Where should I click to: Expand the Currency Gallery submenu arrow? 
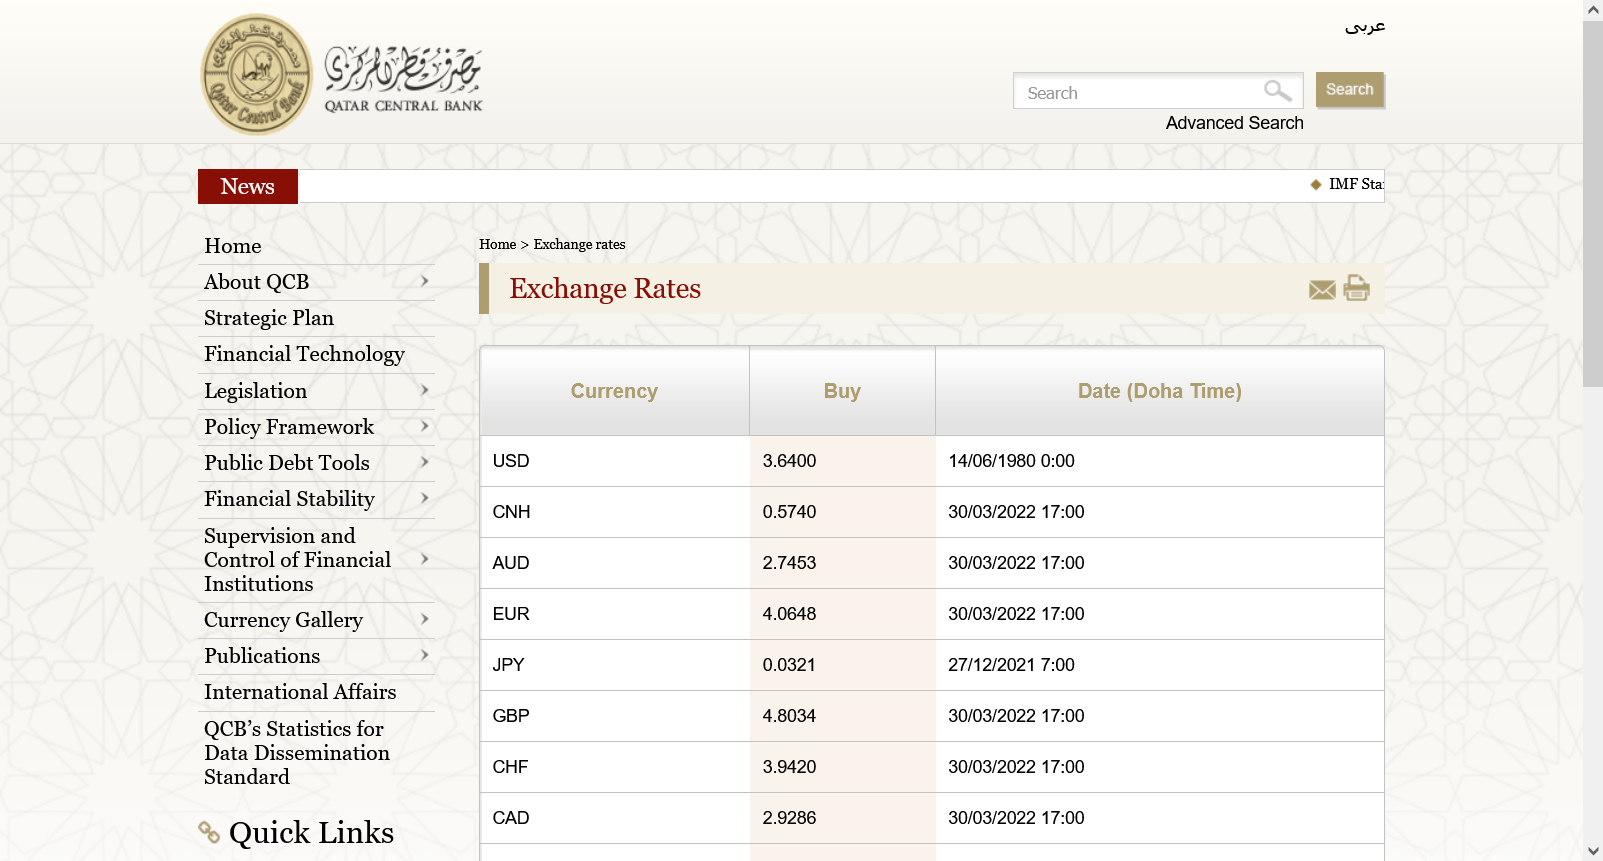(425, 620)
